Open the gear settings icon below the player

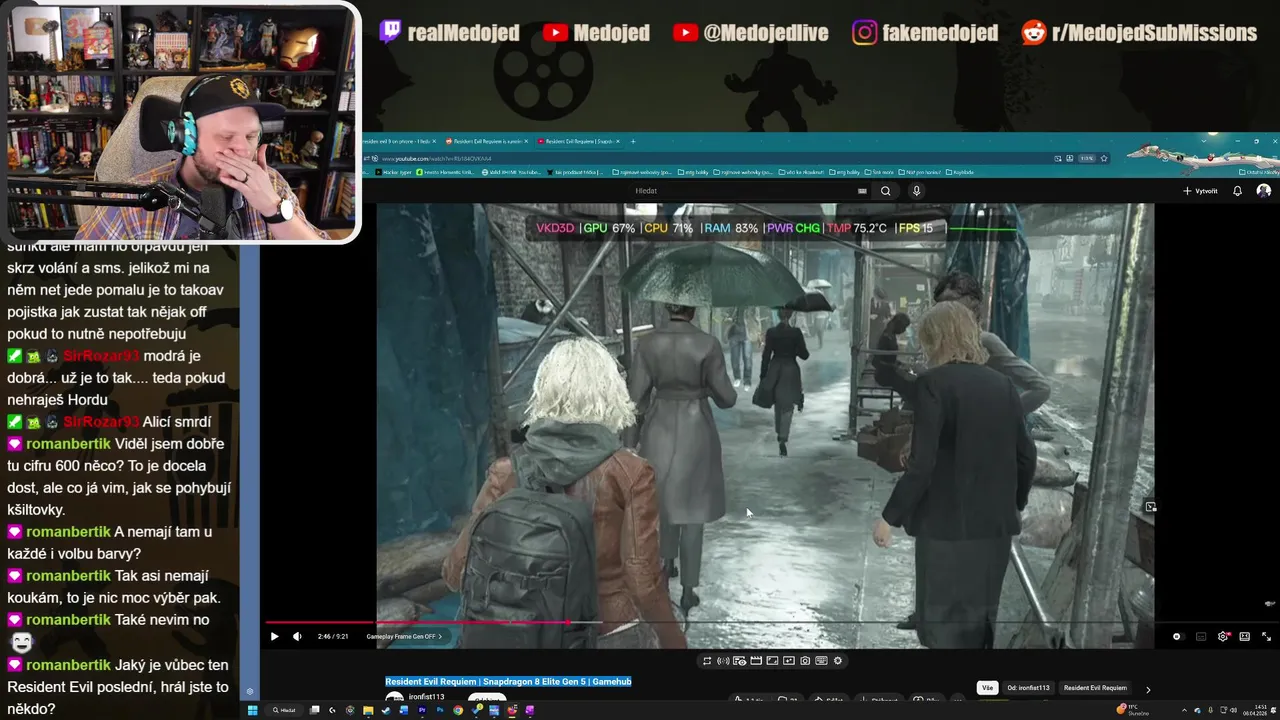(838, 661)
